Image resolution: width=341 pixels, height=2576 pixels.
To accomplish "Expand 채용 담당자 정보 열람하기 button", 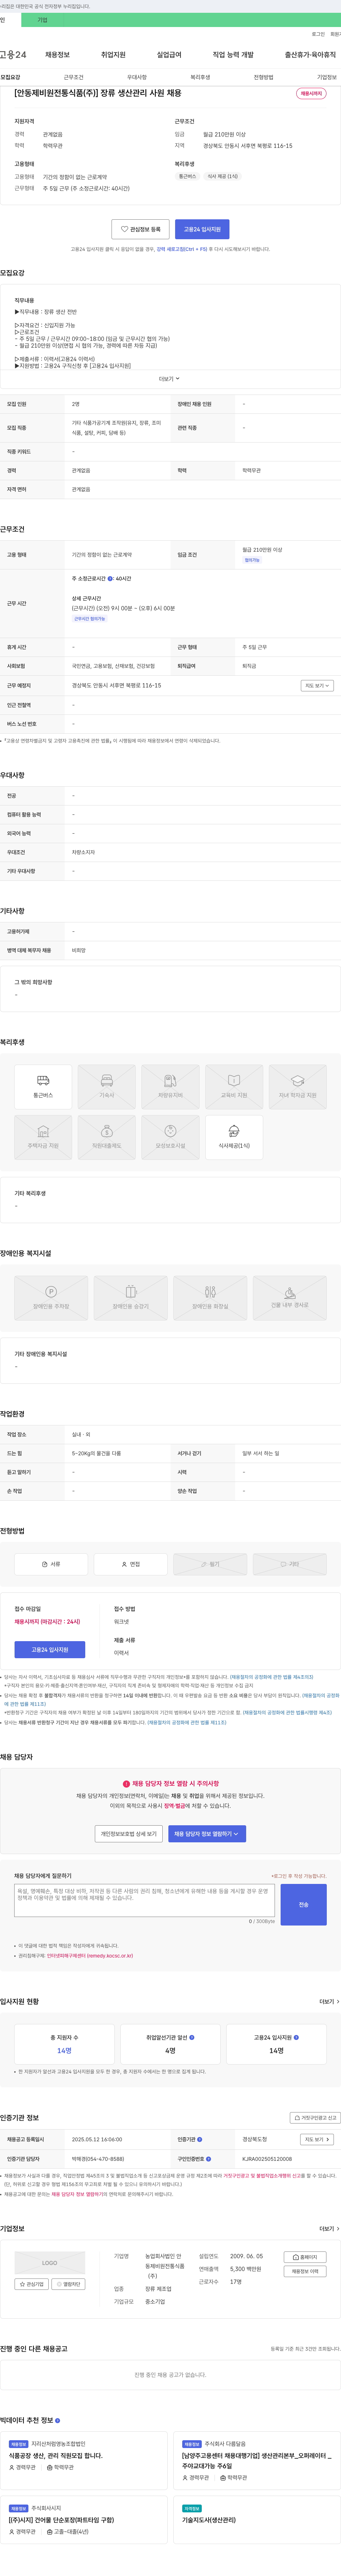I will pos(207,1834).
